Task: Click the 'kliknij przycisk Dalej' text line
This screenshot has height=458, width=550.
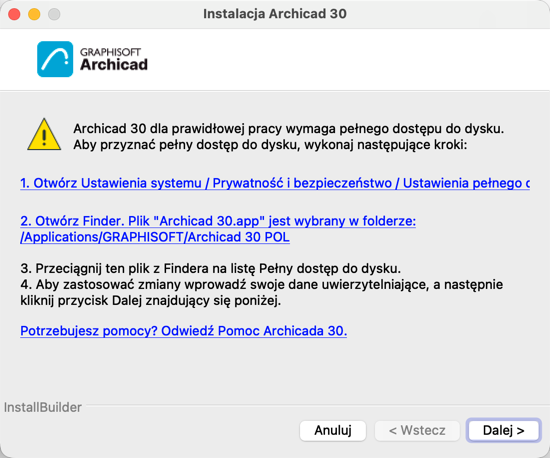Action: (x=150, y=301)
